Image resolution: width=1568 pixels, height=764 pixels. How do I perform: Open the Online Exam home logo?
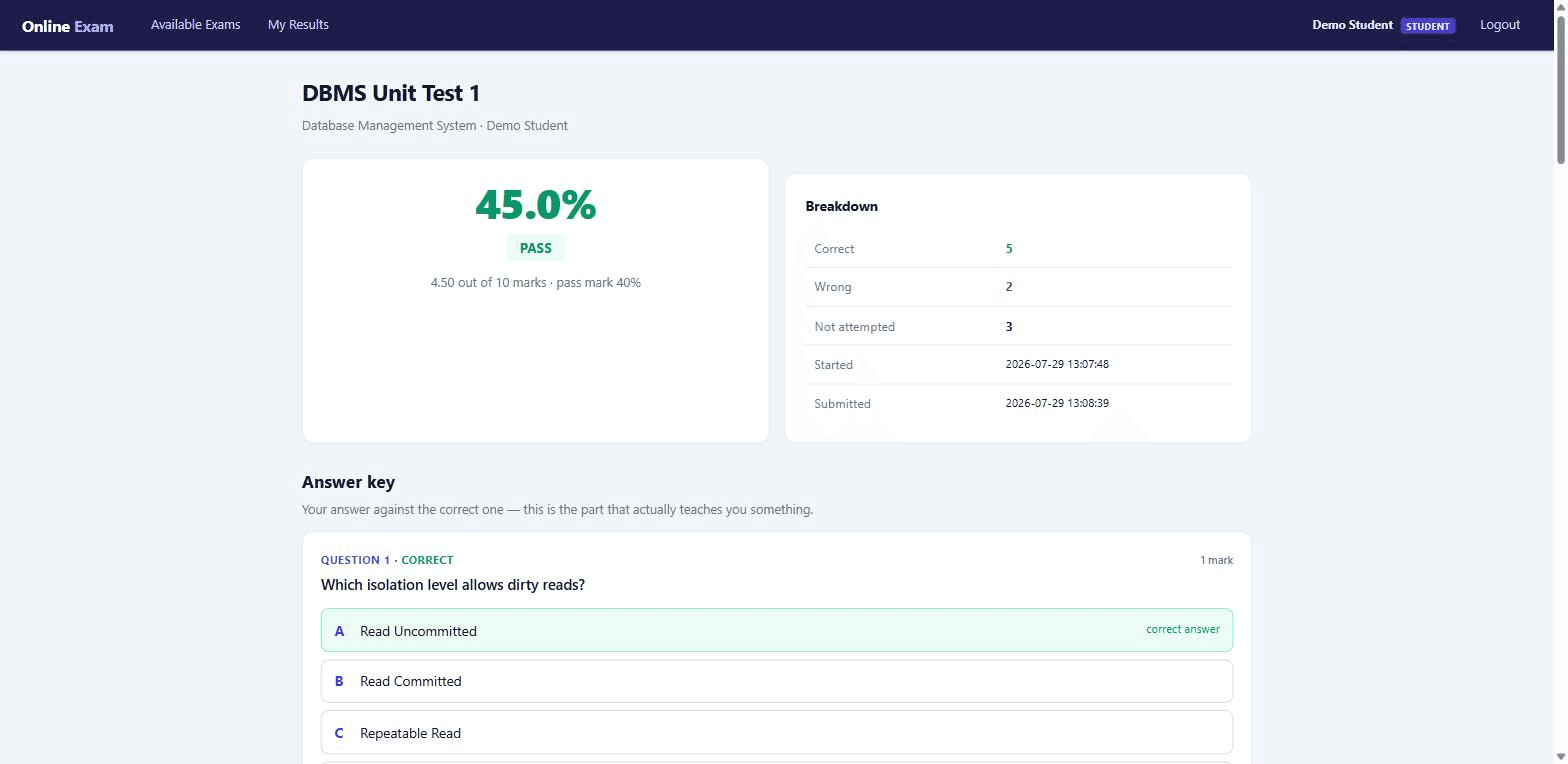point(68,26)
